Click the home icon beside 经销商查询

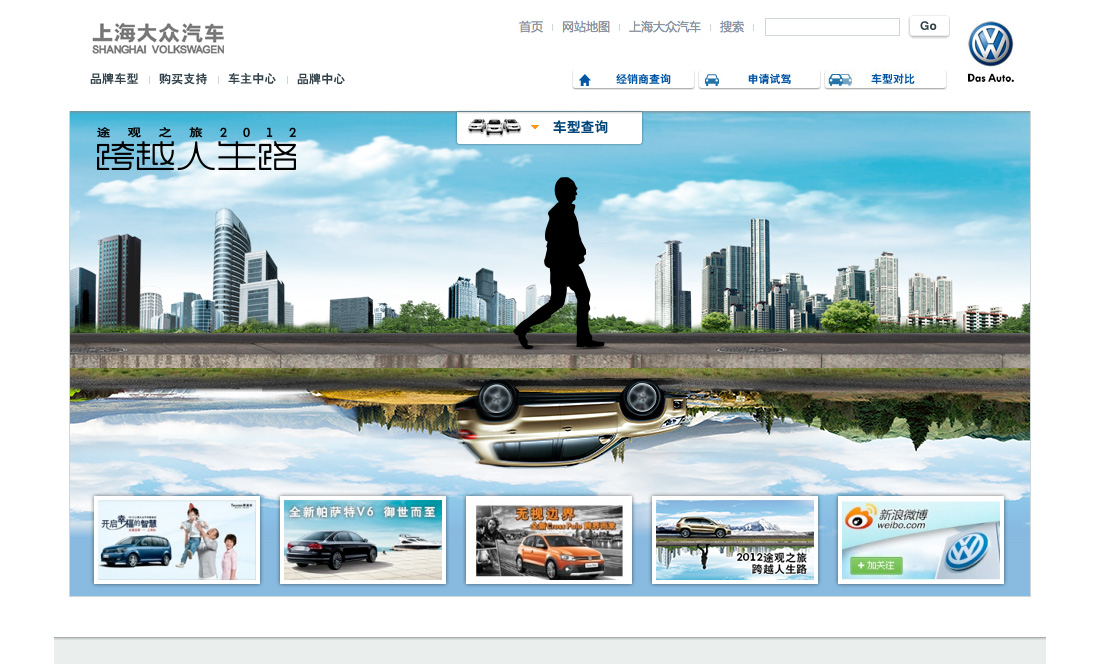[x=584, y=80]
